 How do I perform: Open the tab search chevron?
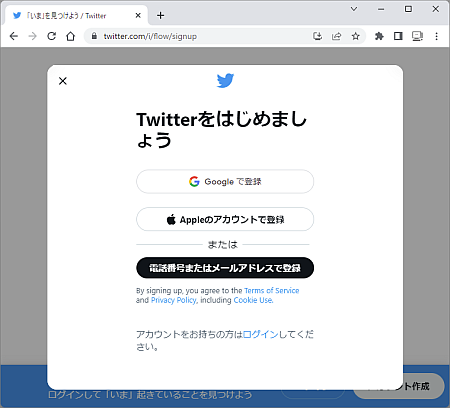pos(354,9)
